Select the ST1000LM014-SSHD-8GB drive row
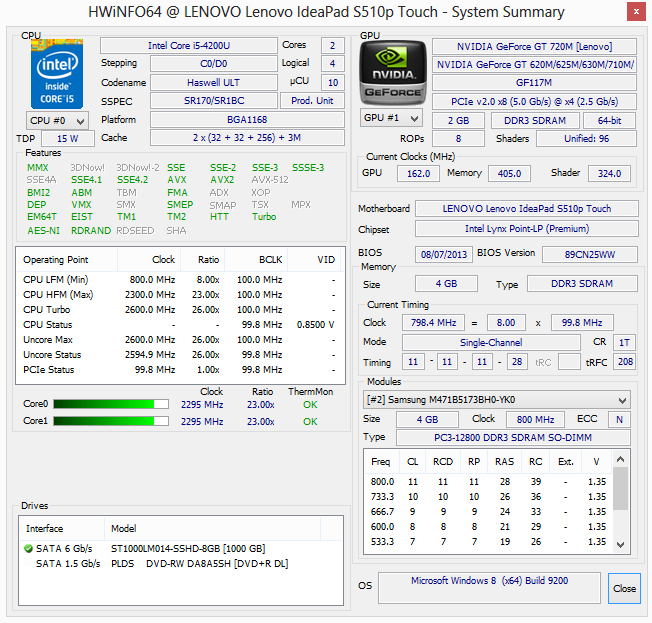The image size is (652, 623). [x=180, y=549]
